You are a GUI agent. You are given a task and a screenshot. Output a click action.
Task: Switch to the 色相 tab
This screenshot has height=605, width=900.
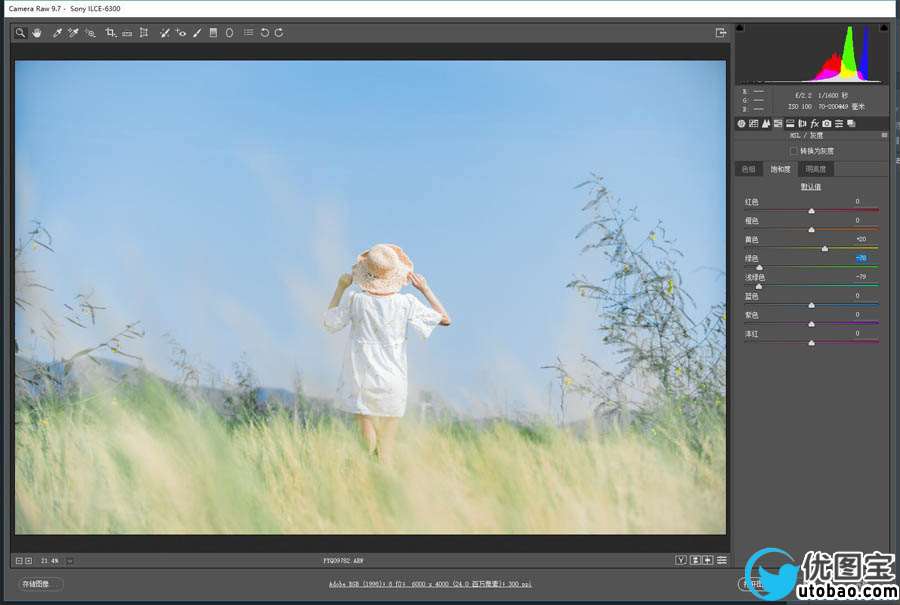pos(748,169)
